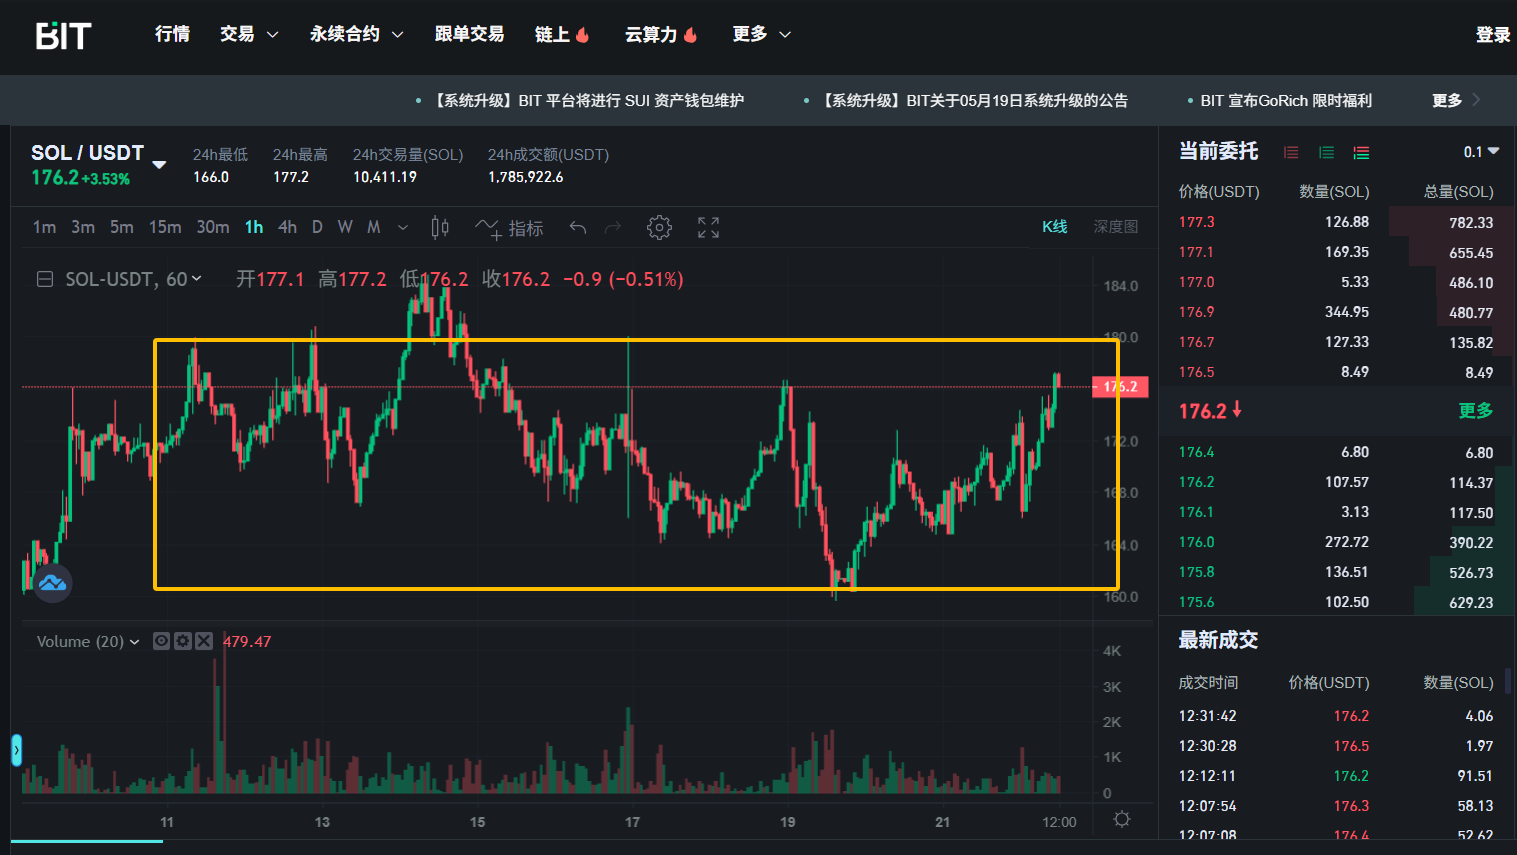This screenshot has height=855, width=1517.
Task: Expand the left side panel arrow handle
Action: [x=16, y=750]
